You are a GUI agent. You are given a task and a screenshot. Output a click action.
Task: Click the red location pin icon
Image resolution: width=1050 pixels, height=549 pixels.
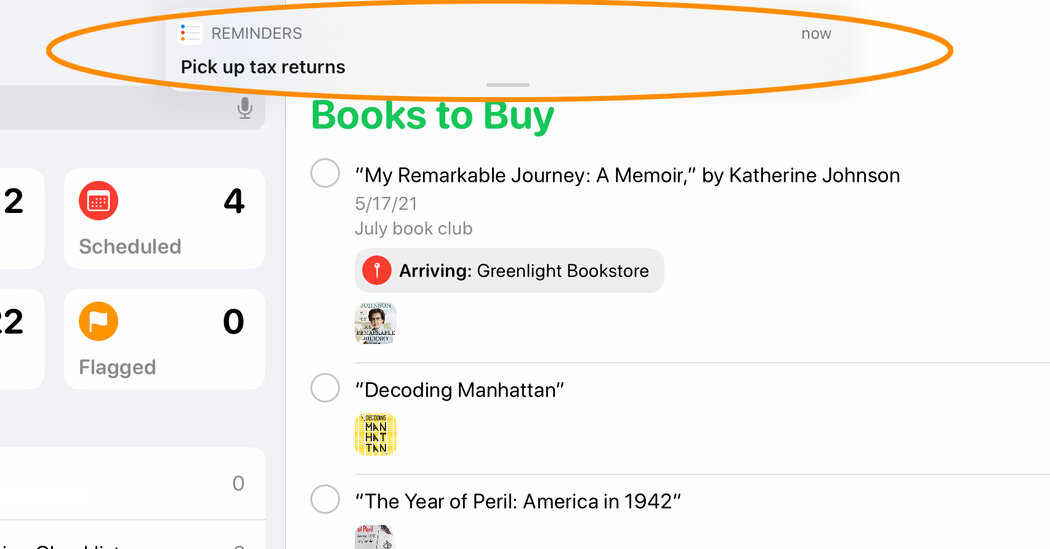pos(377,270)
